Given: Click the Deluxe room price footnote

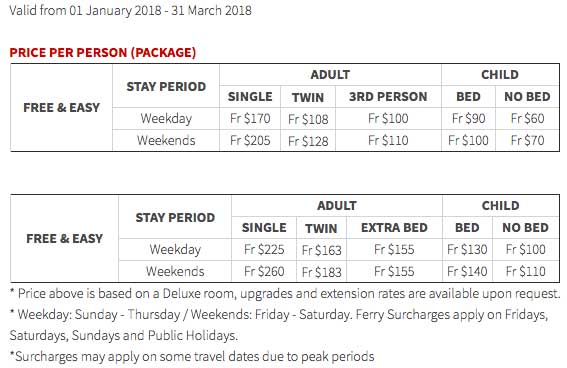Looking at the screenshot, I should (x=285, y=294).
